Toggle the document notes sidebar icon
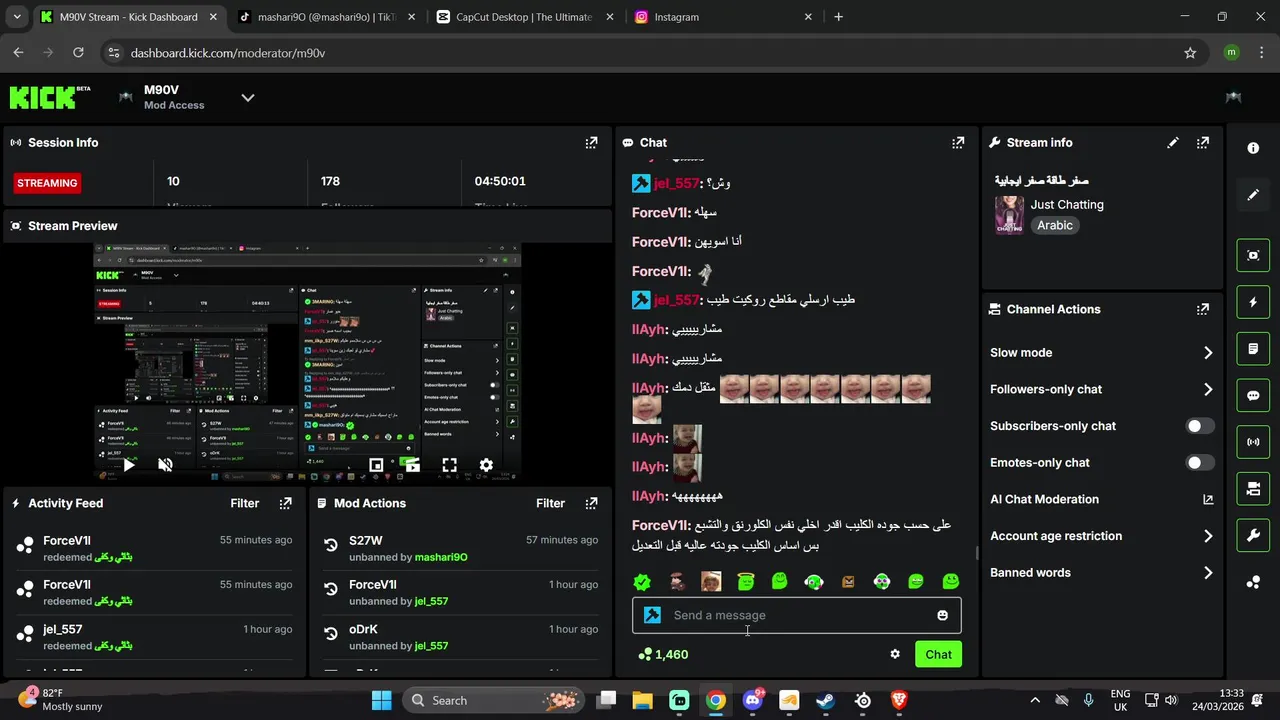 point(1253,349)
